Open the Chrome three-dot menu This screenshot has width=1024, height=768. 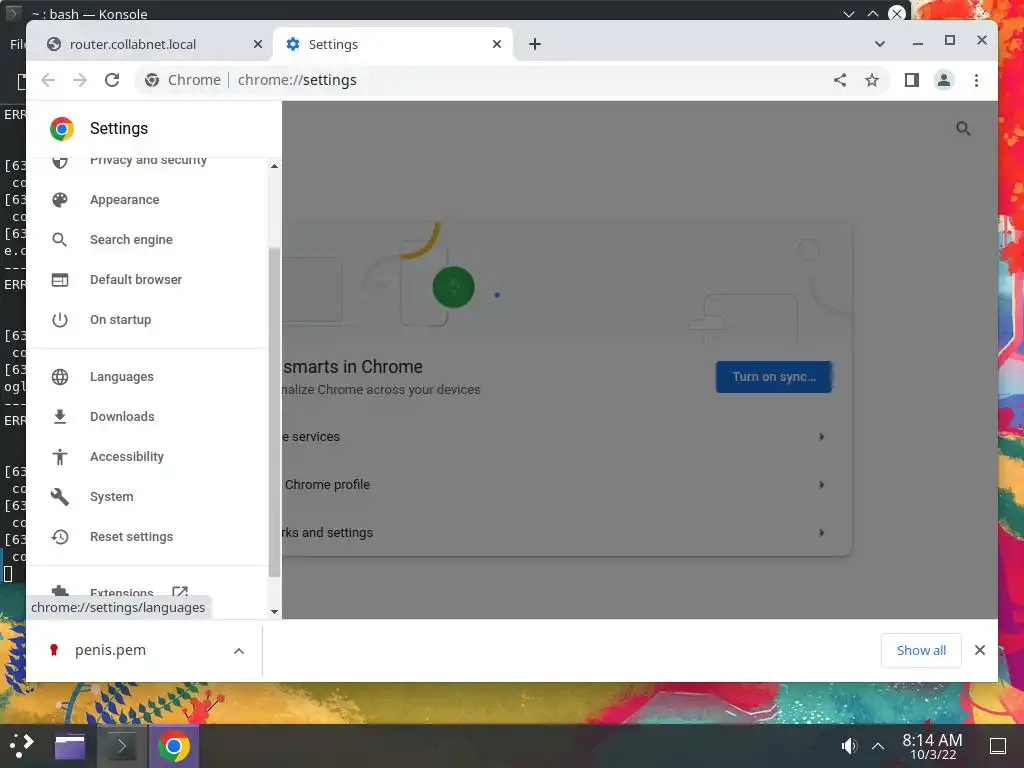(976, 80)
